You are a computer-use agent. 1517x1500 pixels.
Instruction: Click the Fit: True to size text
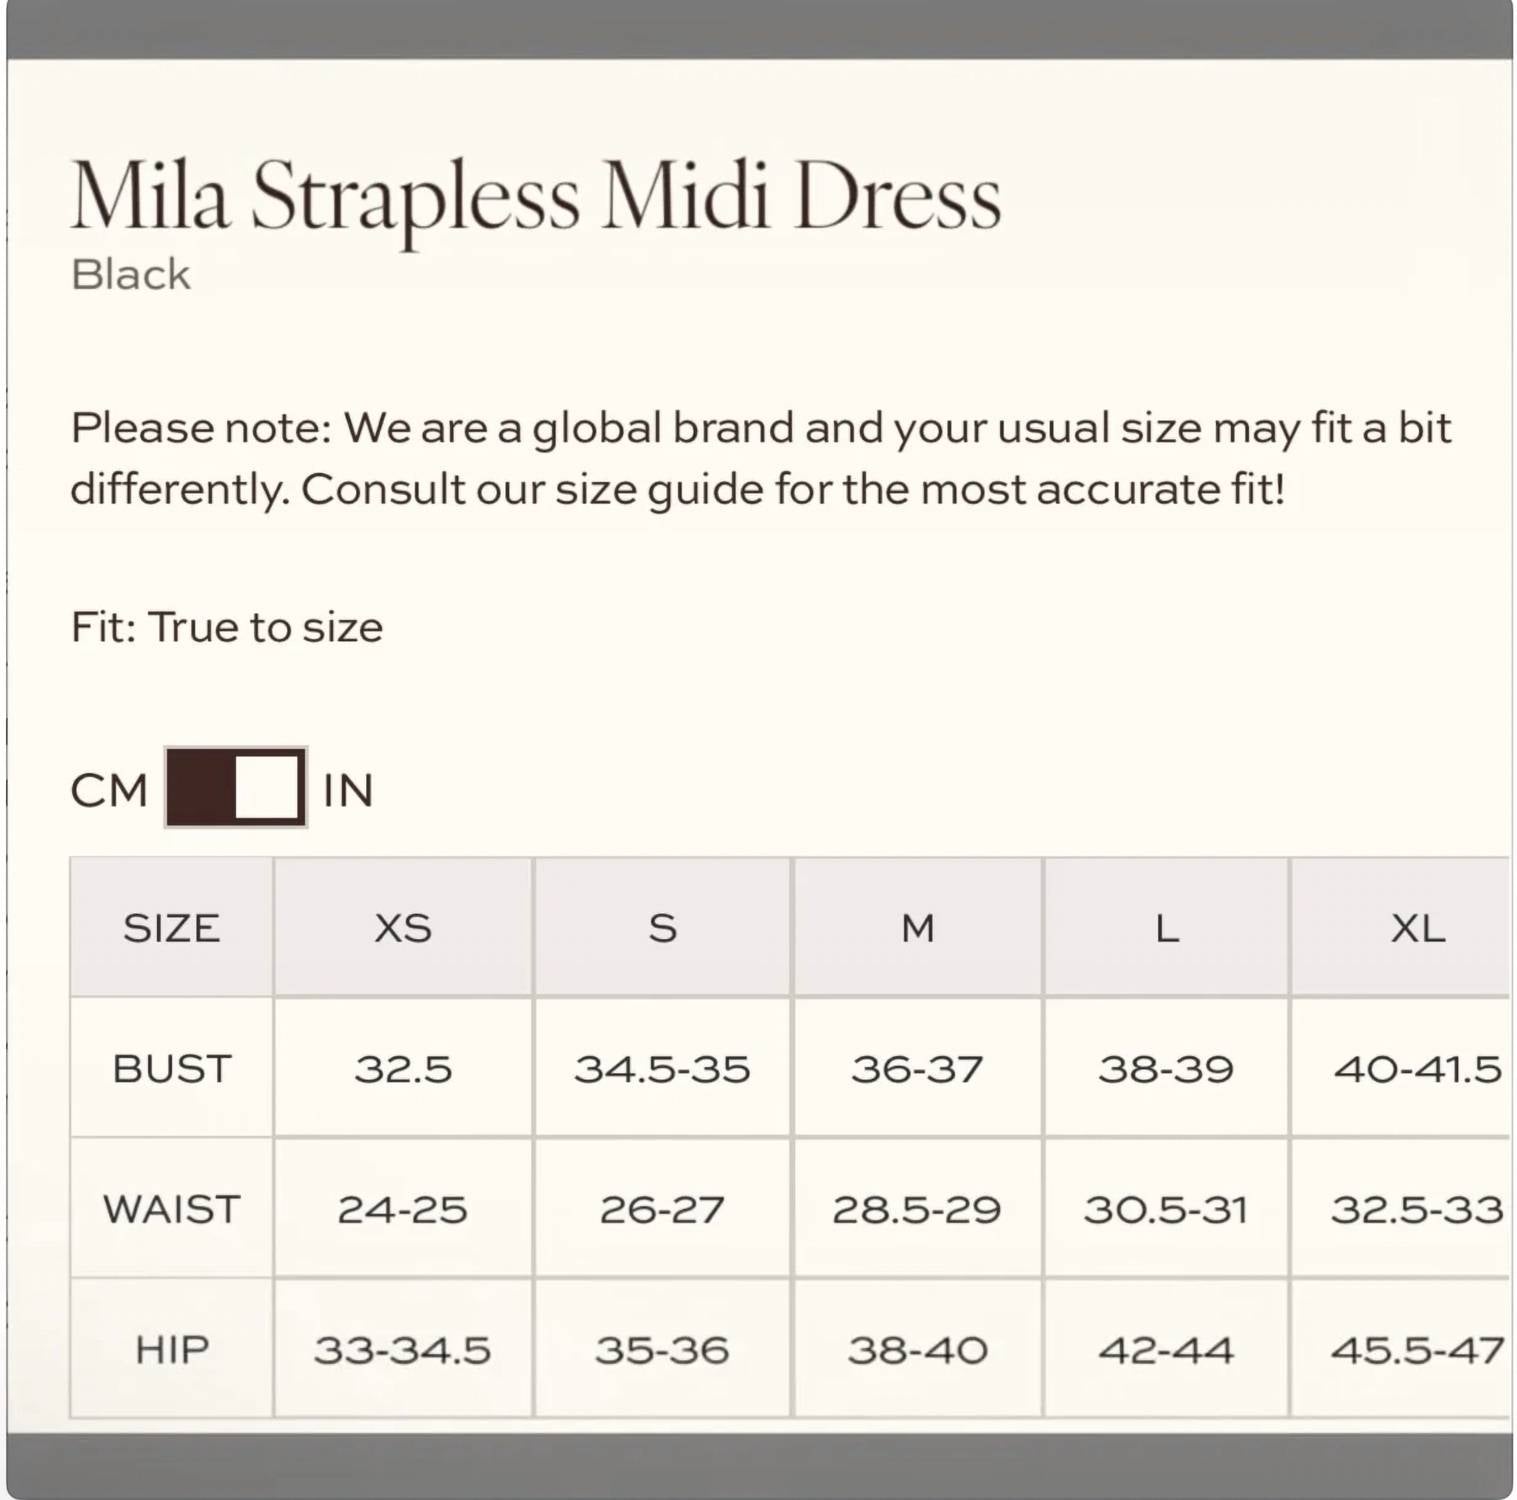(x=226, y=628)
